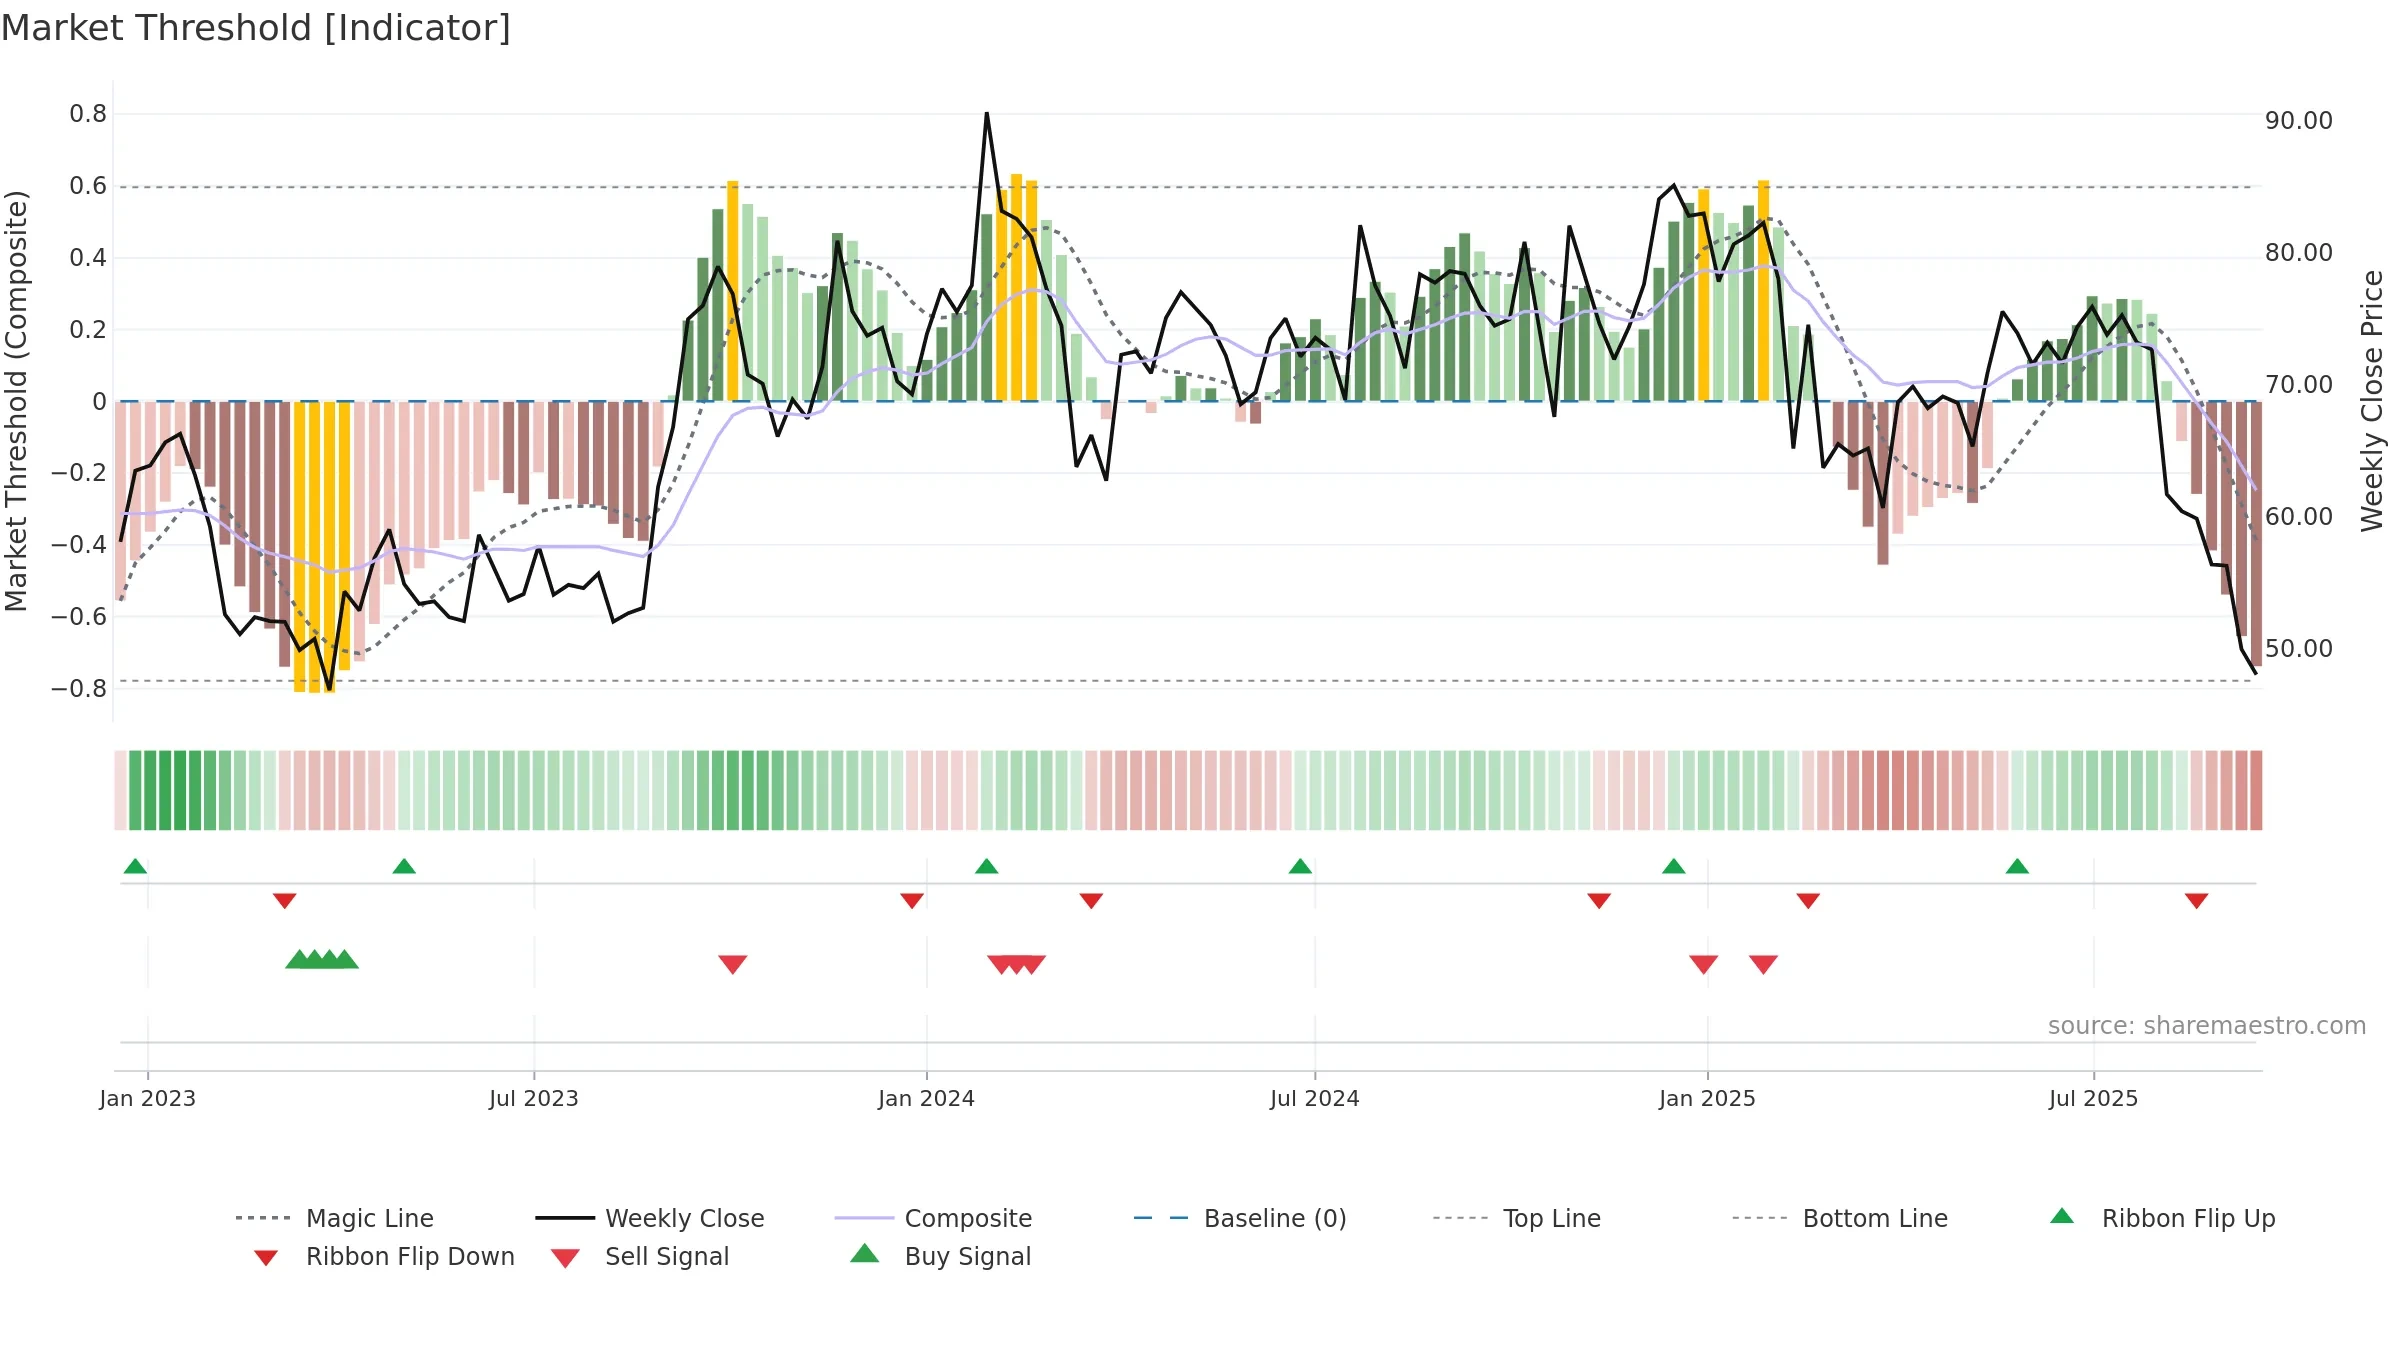Toggle the Ribbon Flip Down legend entry
This screenshot has width=2400, height=1350.
tap(384, 1256)
